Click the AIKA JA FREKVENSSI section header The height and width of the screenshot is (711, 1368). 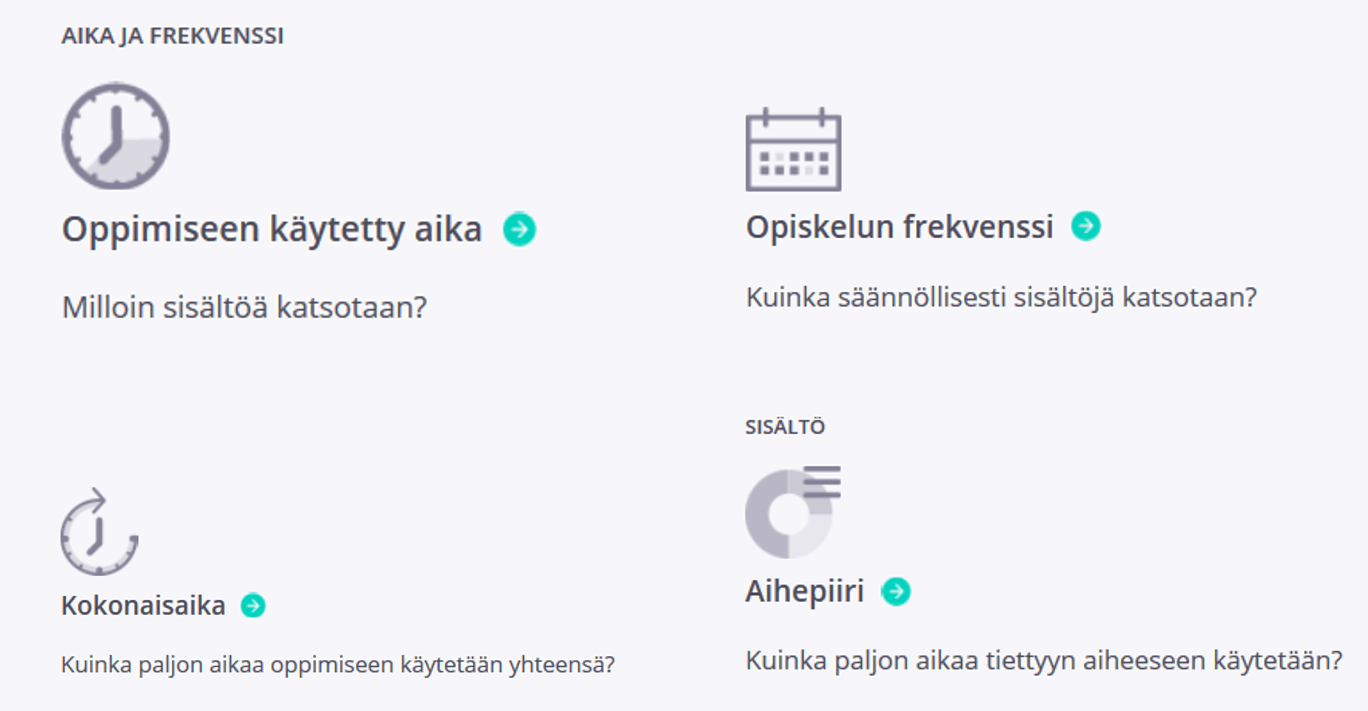click(172, 36)
